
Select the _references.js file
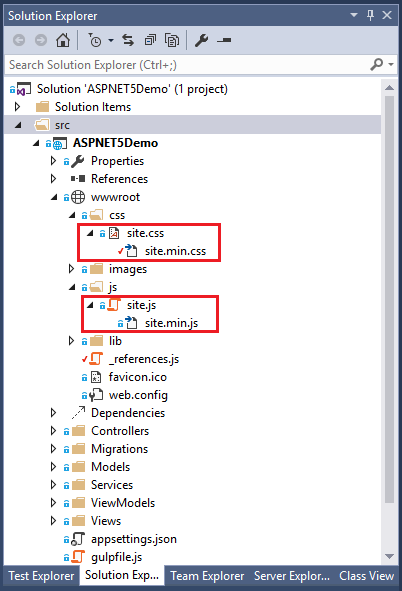point(144,359)
